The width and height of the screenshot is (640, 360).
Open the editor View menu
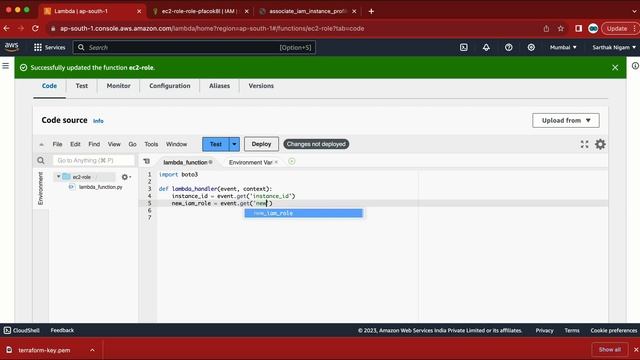click(x=114, y=144)
